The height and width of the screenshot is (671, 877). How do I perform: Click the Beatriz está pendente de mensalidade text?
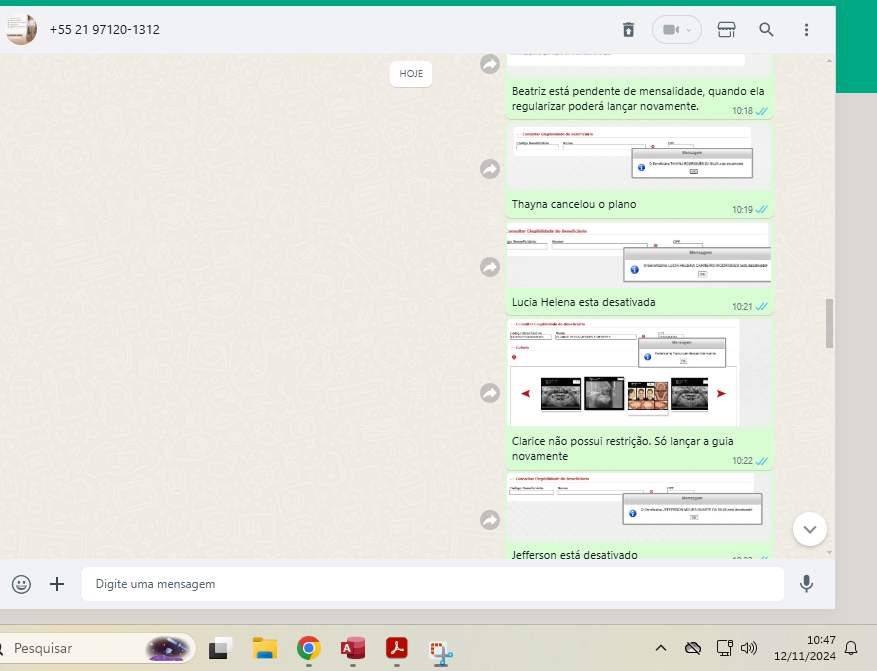coord(638,99)
